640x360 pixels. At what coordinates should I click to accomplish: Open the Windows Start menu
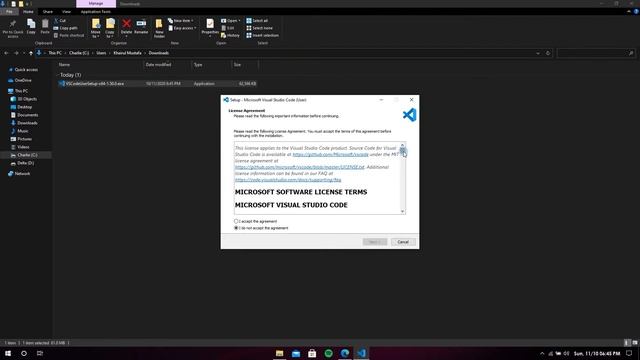pyautogui.click(x=8, y=353)
